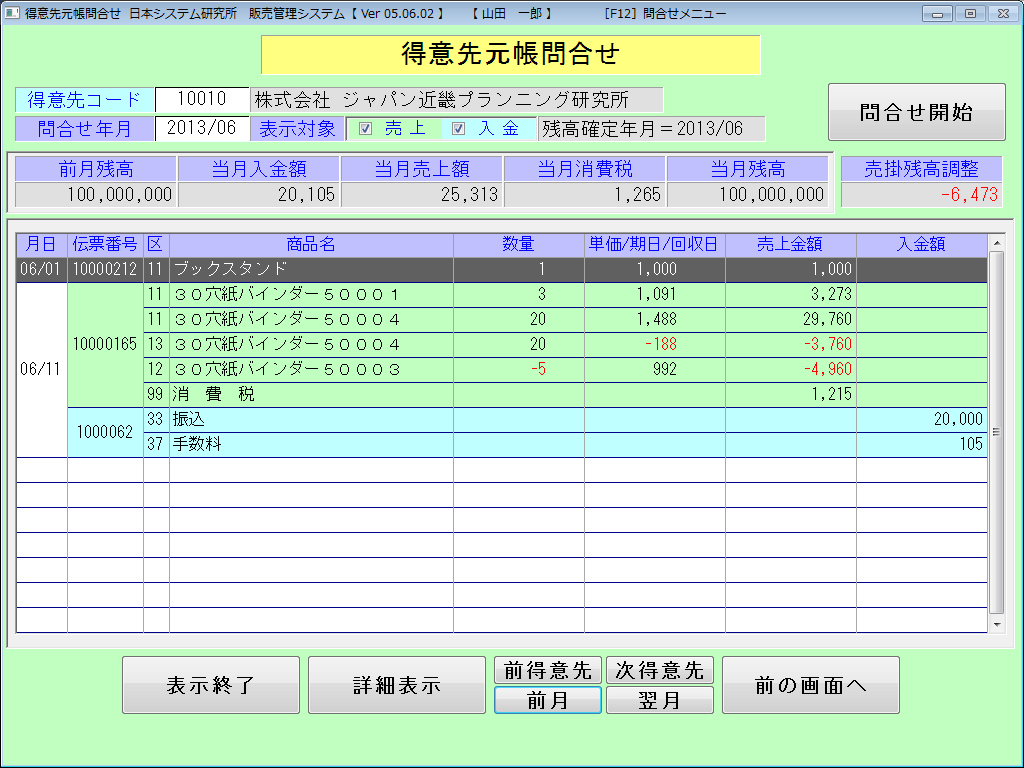
Task: Click the 当月売上額 value 25,313
Action: point(422,195)
